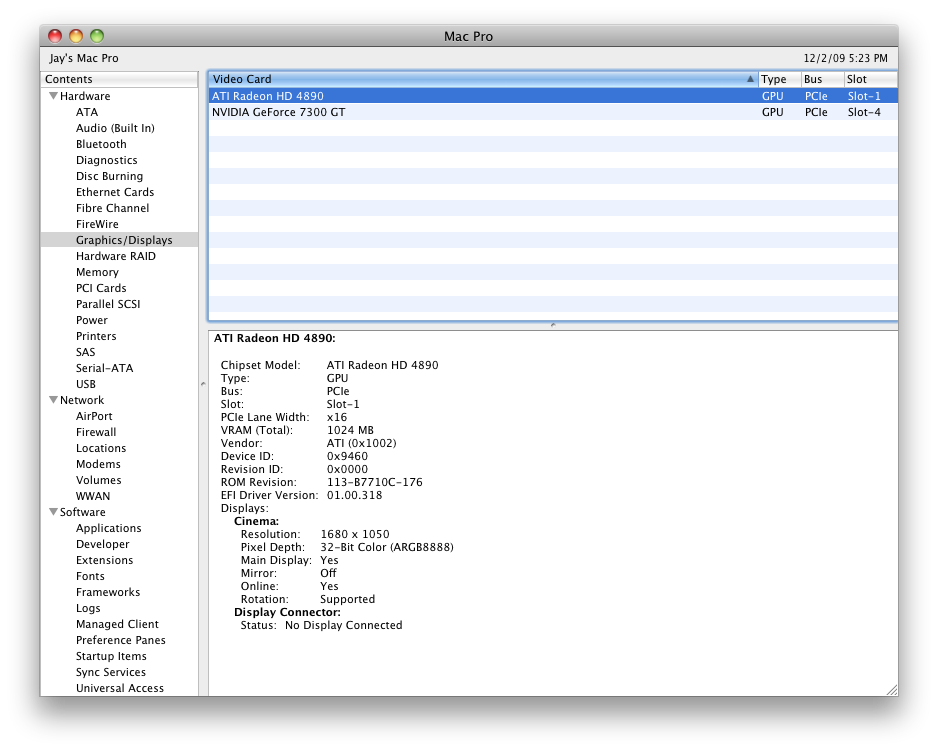Click the Hardware section label
This screenshot has height=751, width=938.
pyautogui.click(x=85, y=96)
